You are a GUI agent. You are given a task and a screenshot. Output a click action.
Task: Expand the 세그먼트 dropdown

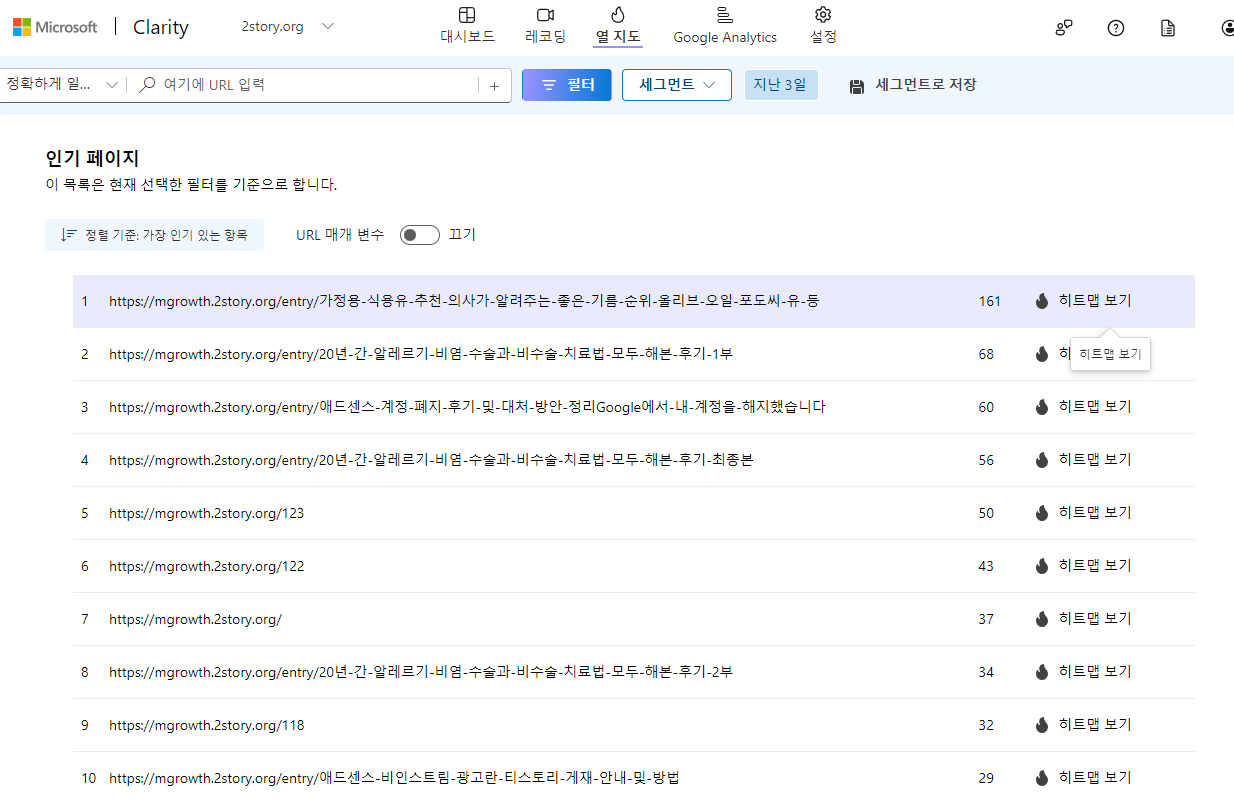click(676, 84)
